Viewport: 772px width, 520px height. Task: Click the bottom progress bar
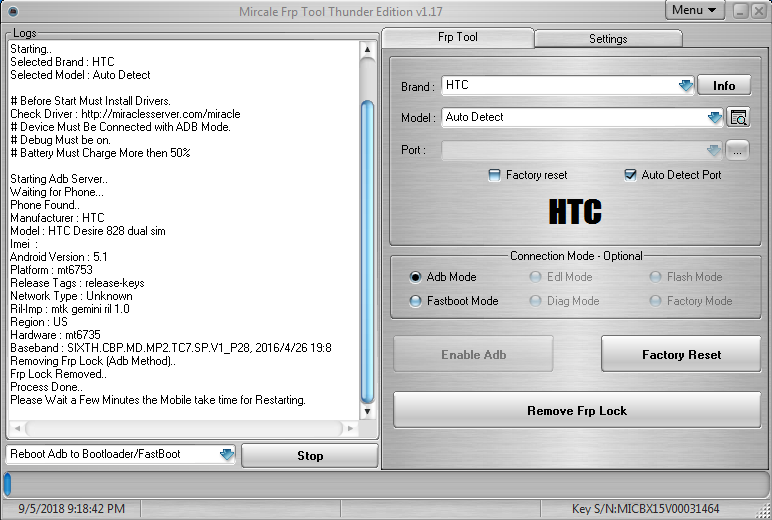(x=386, y=484)
